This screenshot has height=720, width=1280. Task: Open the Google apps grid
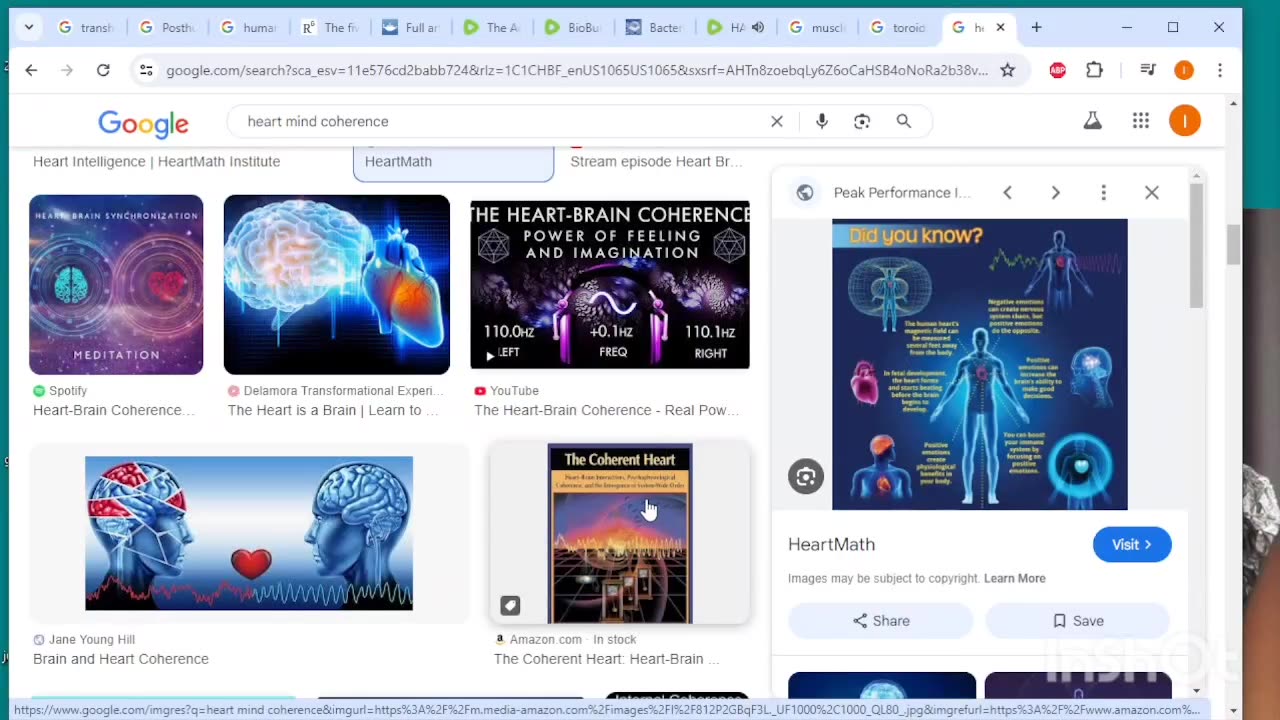pos(1141,121)
